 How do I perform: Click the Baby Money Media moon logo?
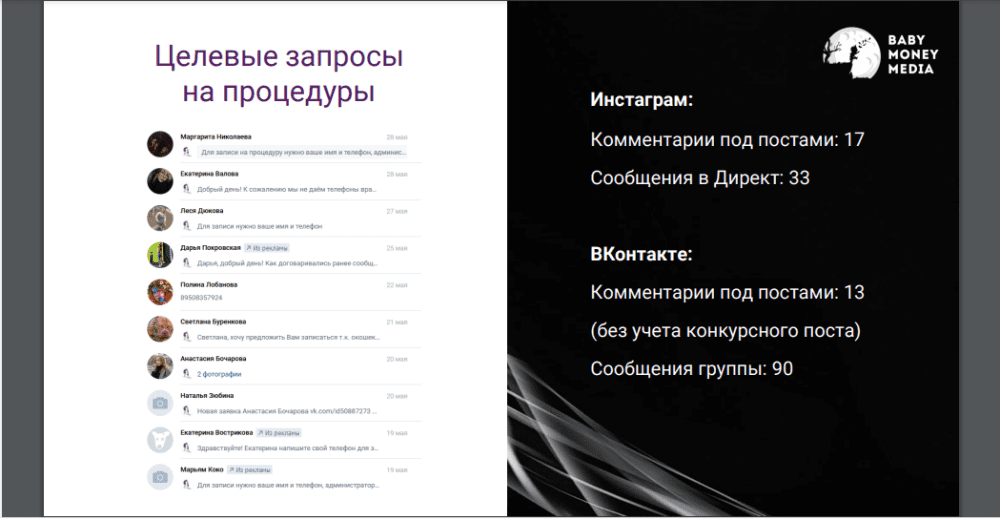coord(851,53)
